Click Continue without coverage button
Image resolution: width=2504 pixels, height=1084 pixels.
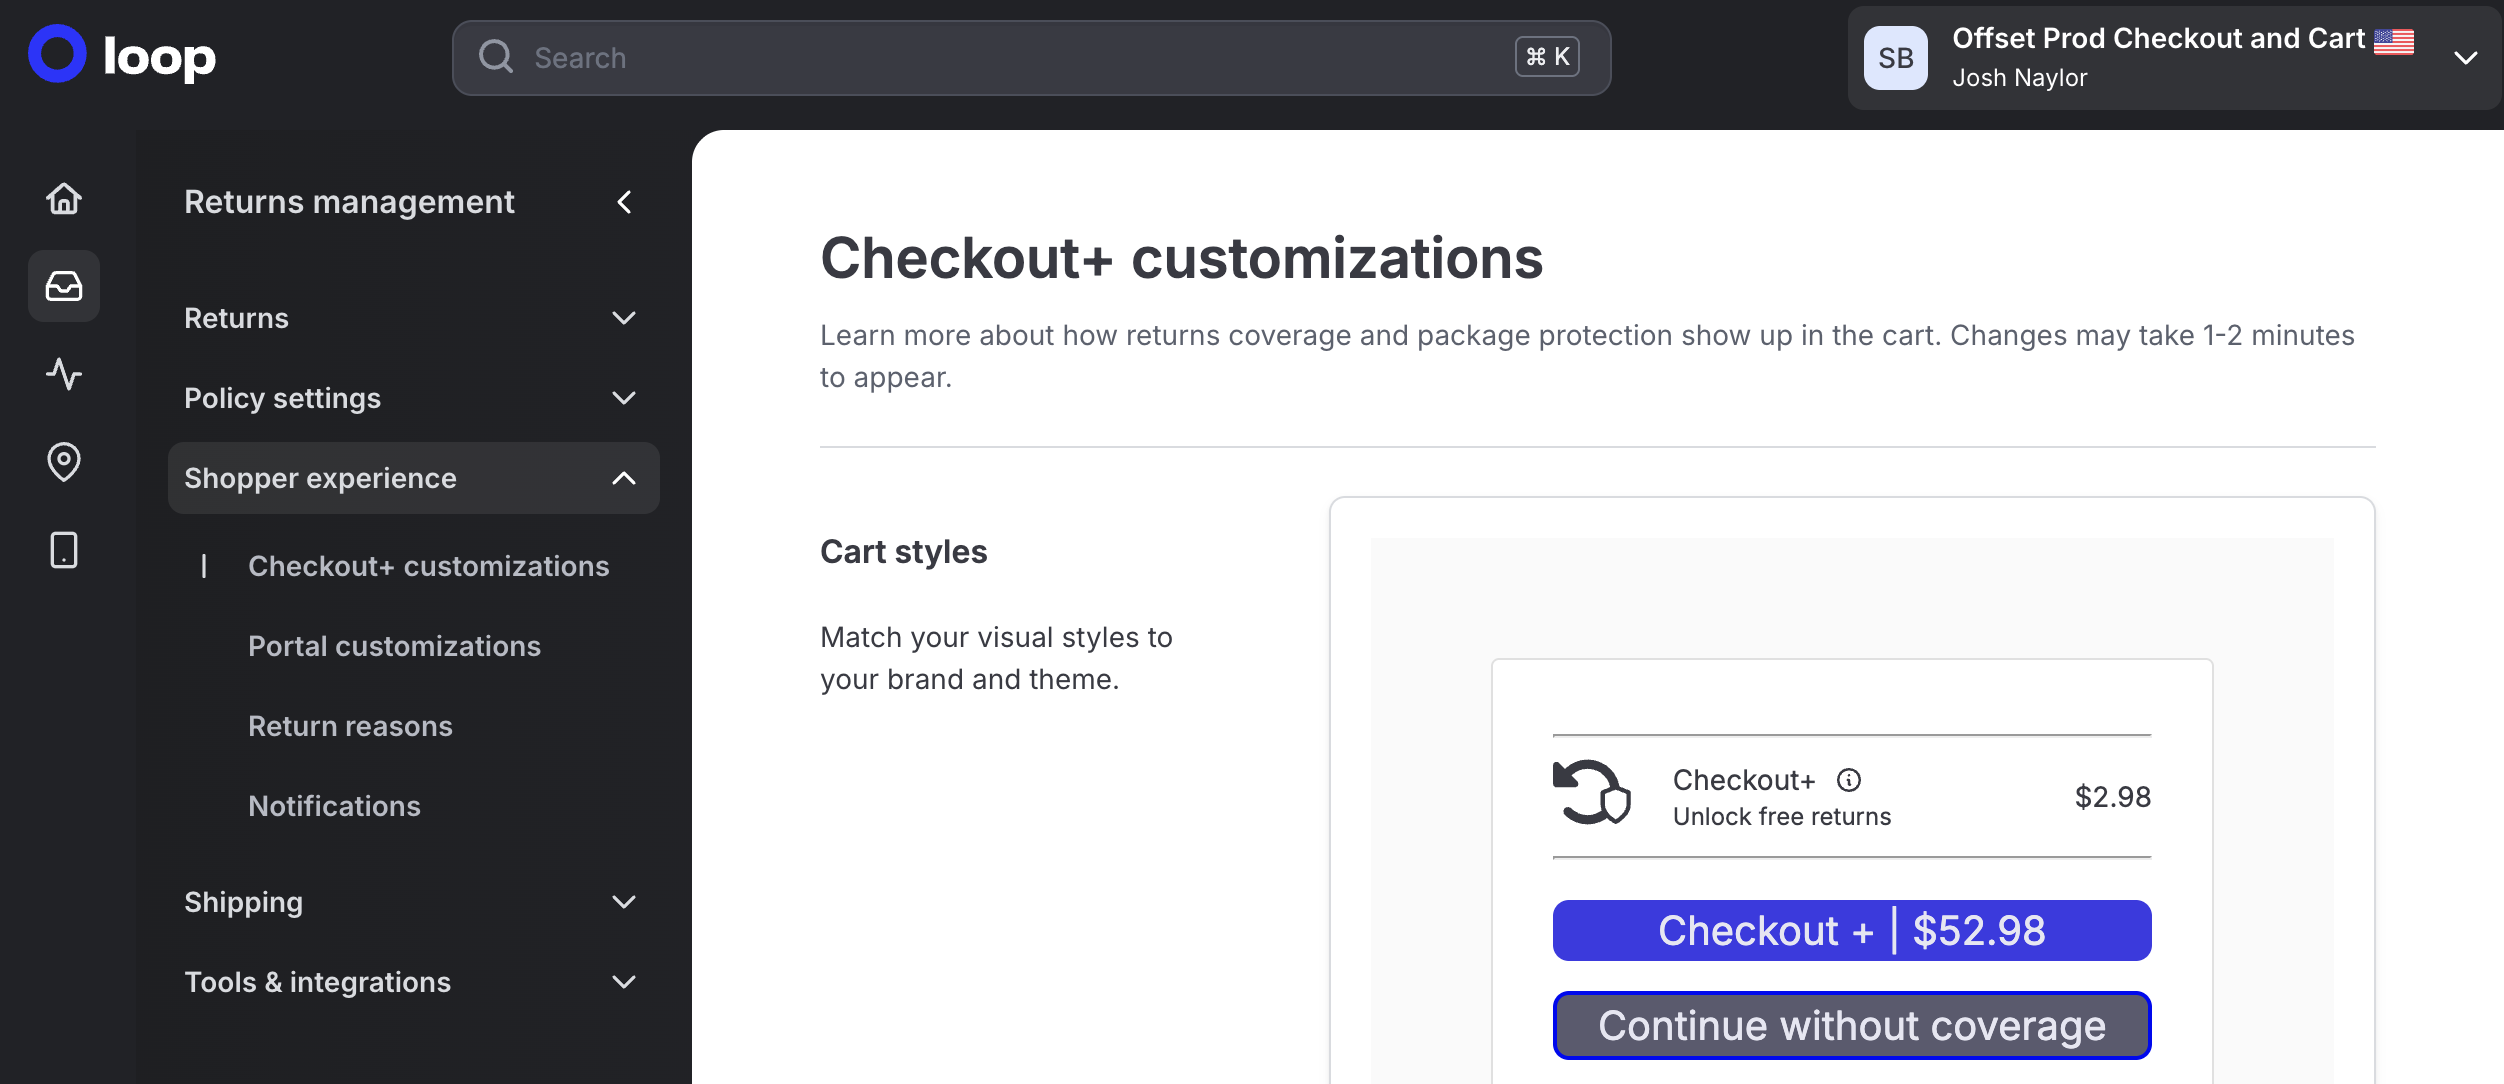pyautogui.click(x=1851, y=1025)
